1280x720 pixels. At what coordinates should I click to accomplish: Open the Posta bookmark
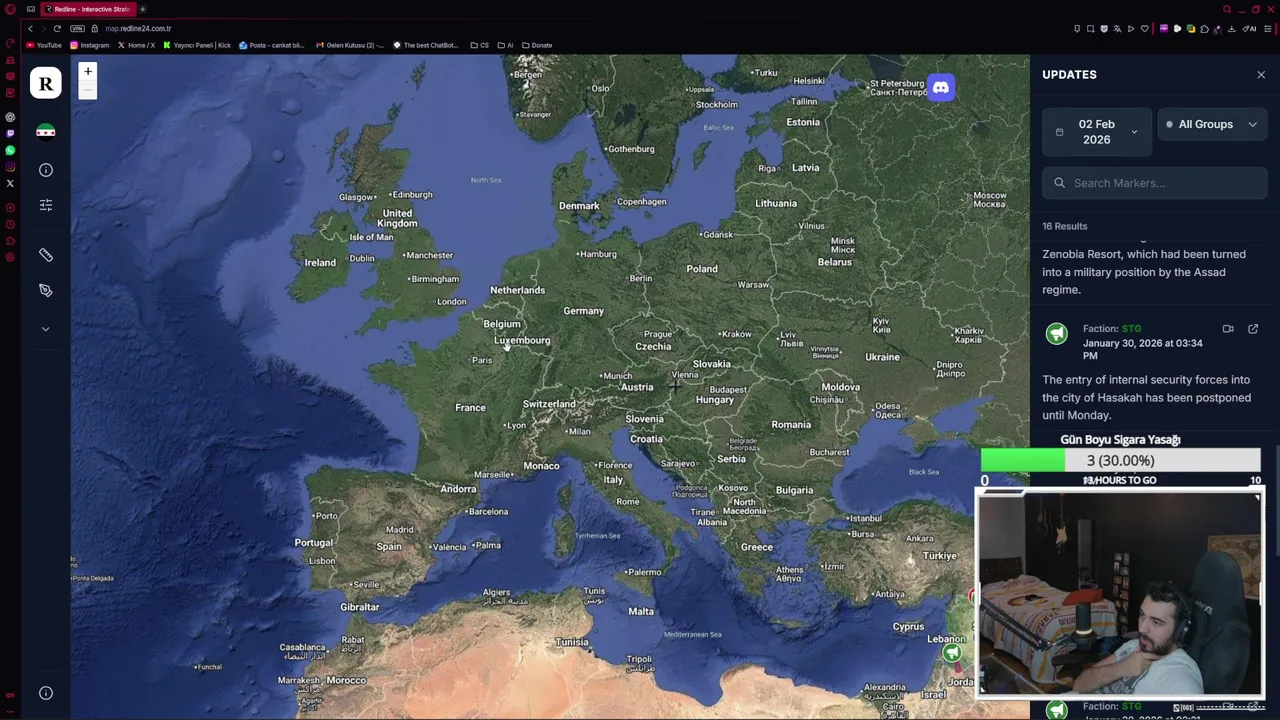click(272, 45)
